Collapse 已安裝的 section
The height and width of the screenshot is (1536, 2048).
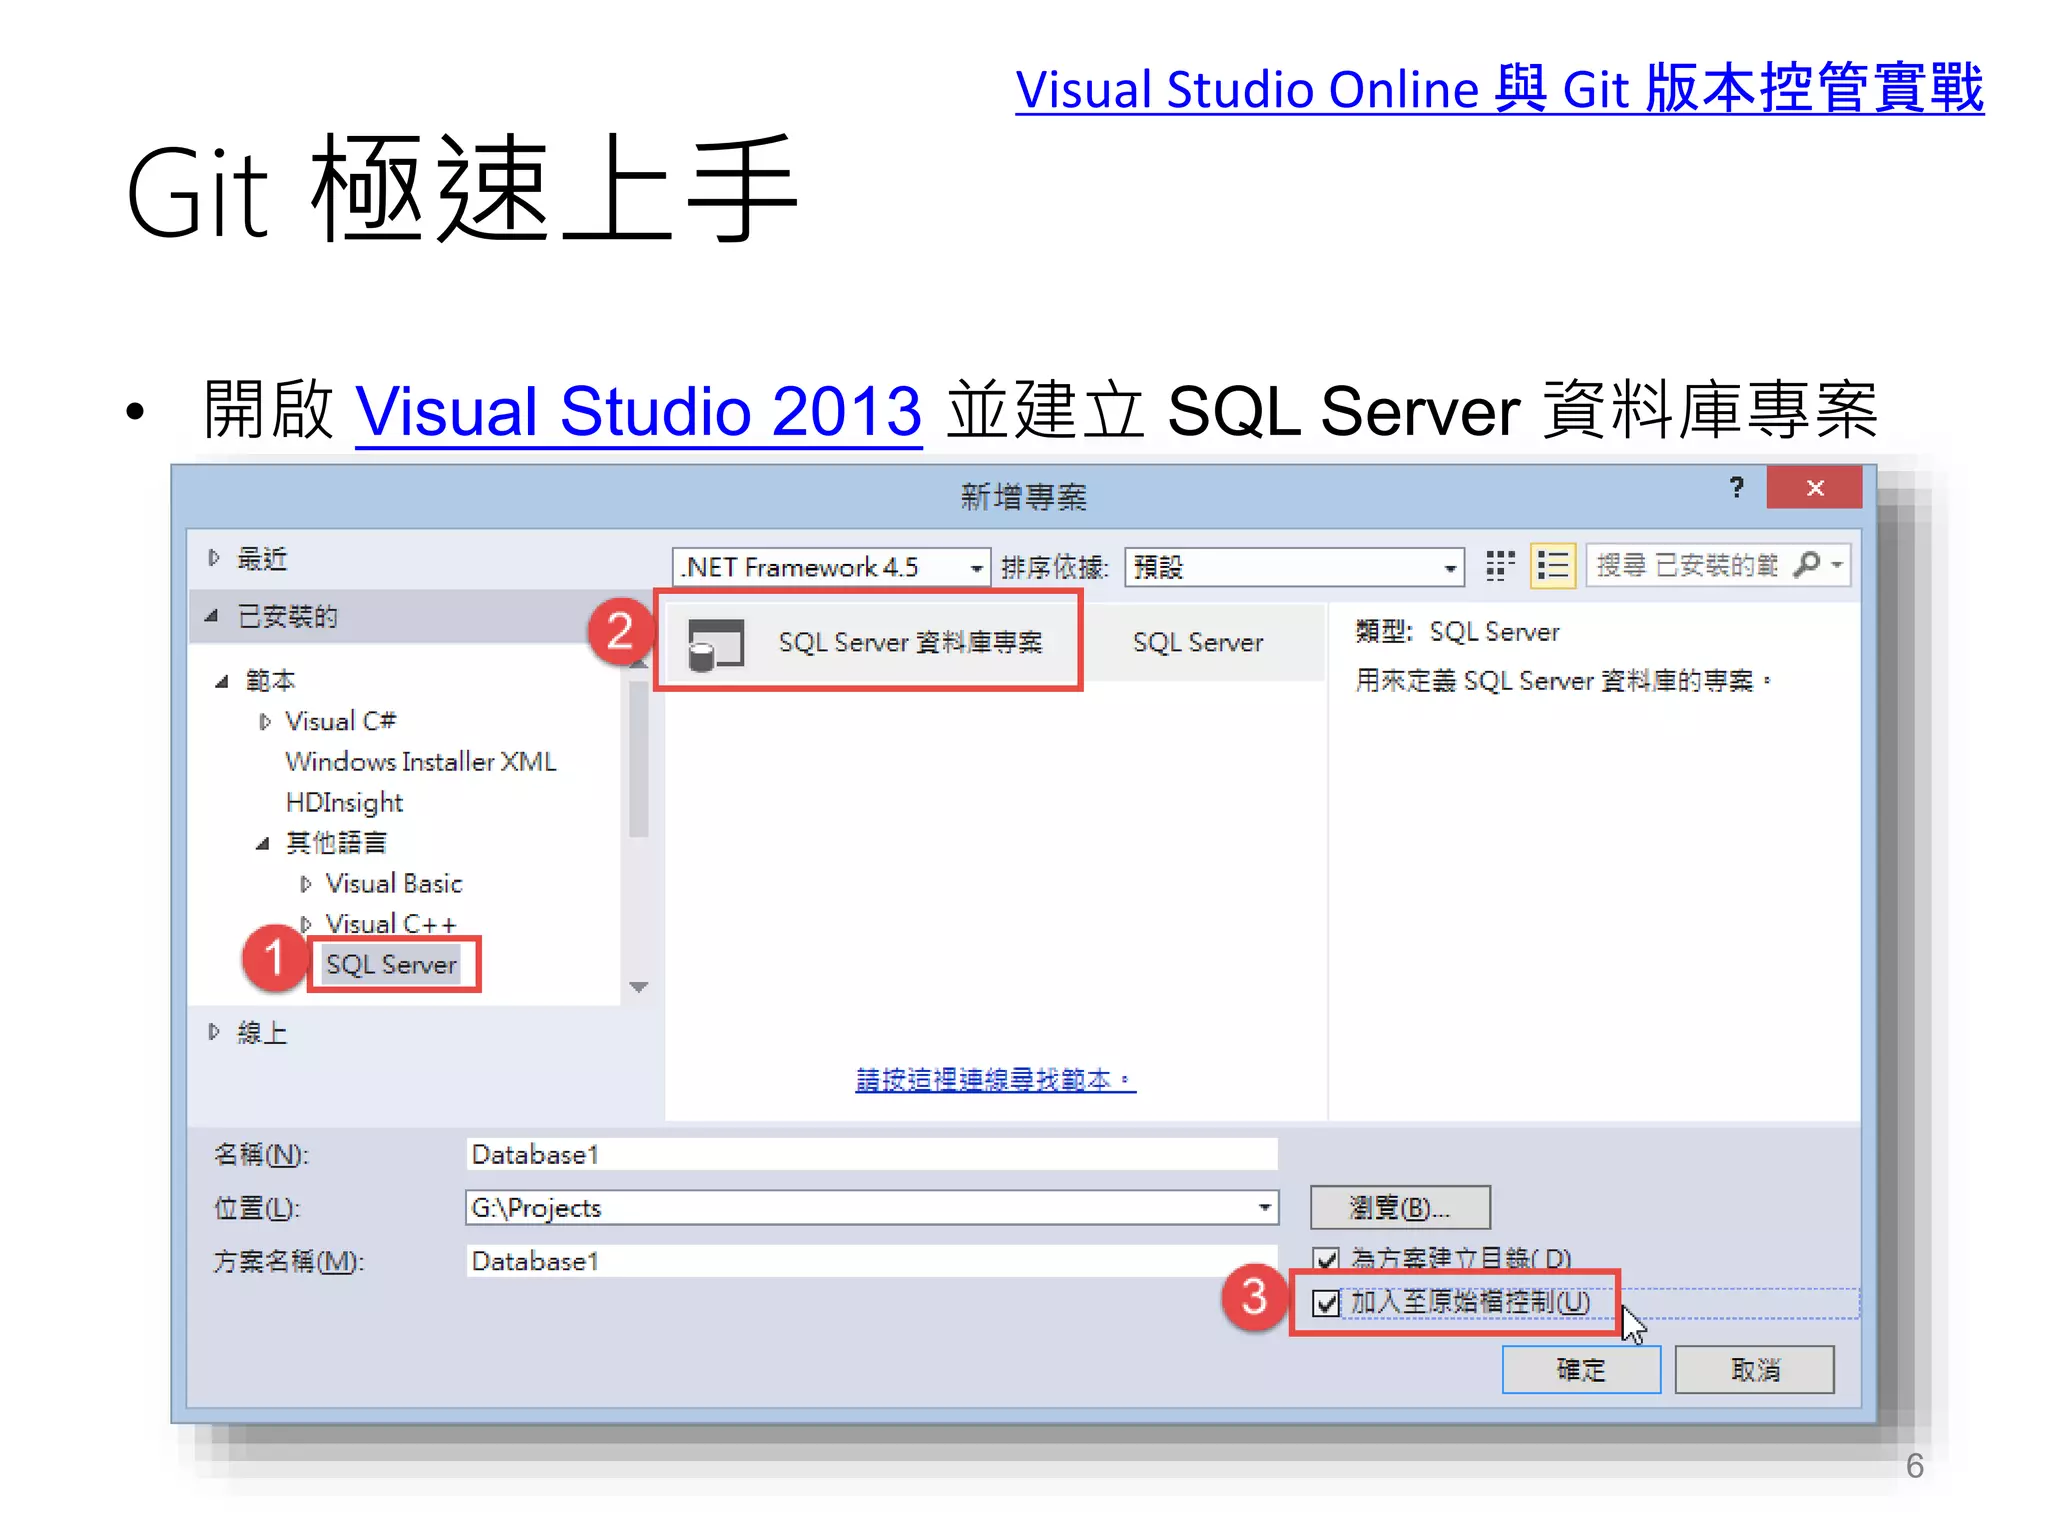coord(212,616)
